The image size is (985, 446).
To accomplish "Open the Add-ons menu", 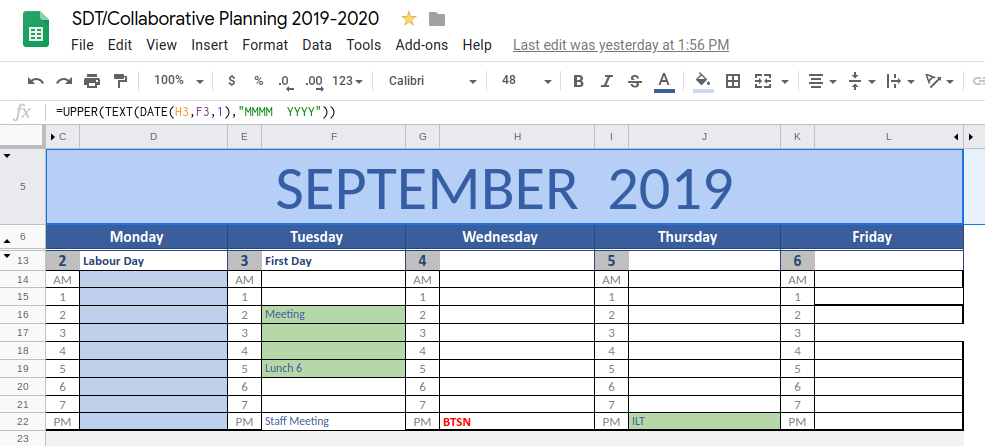I will [422, 45].
